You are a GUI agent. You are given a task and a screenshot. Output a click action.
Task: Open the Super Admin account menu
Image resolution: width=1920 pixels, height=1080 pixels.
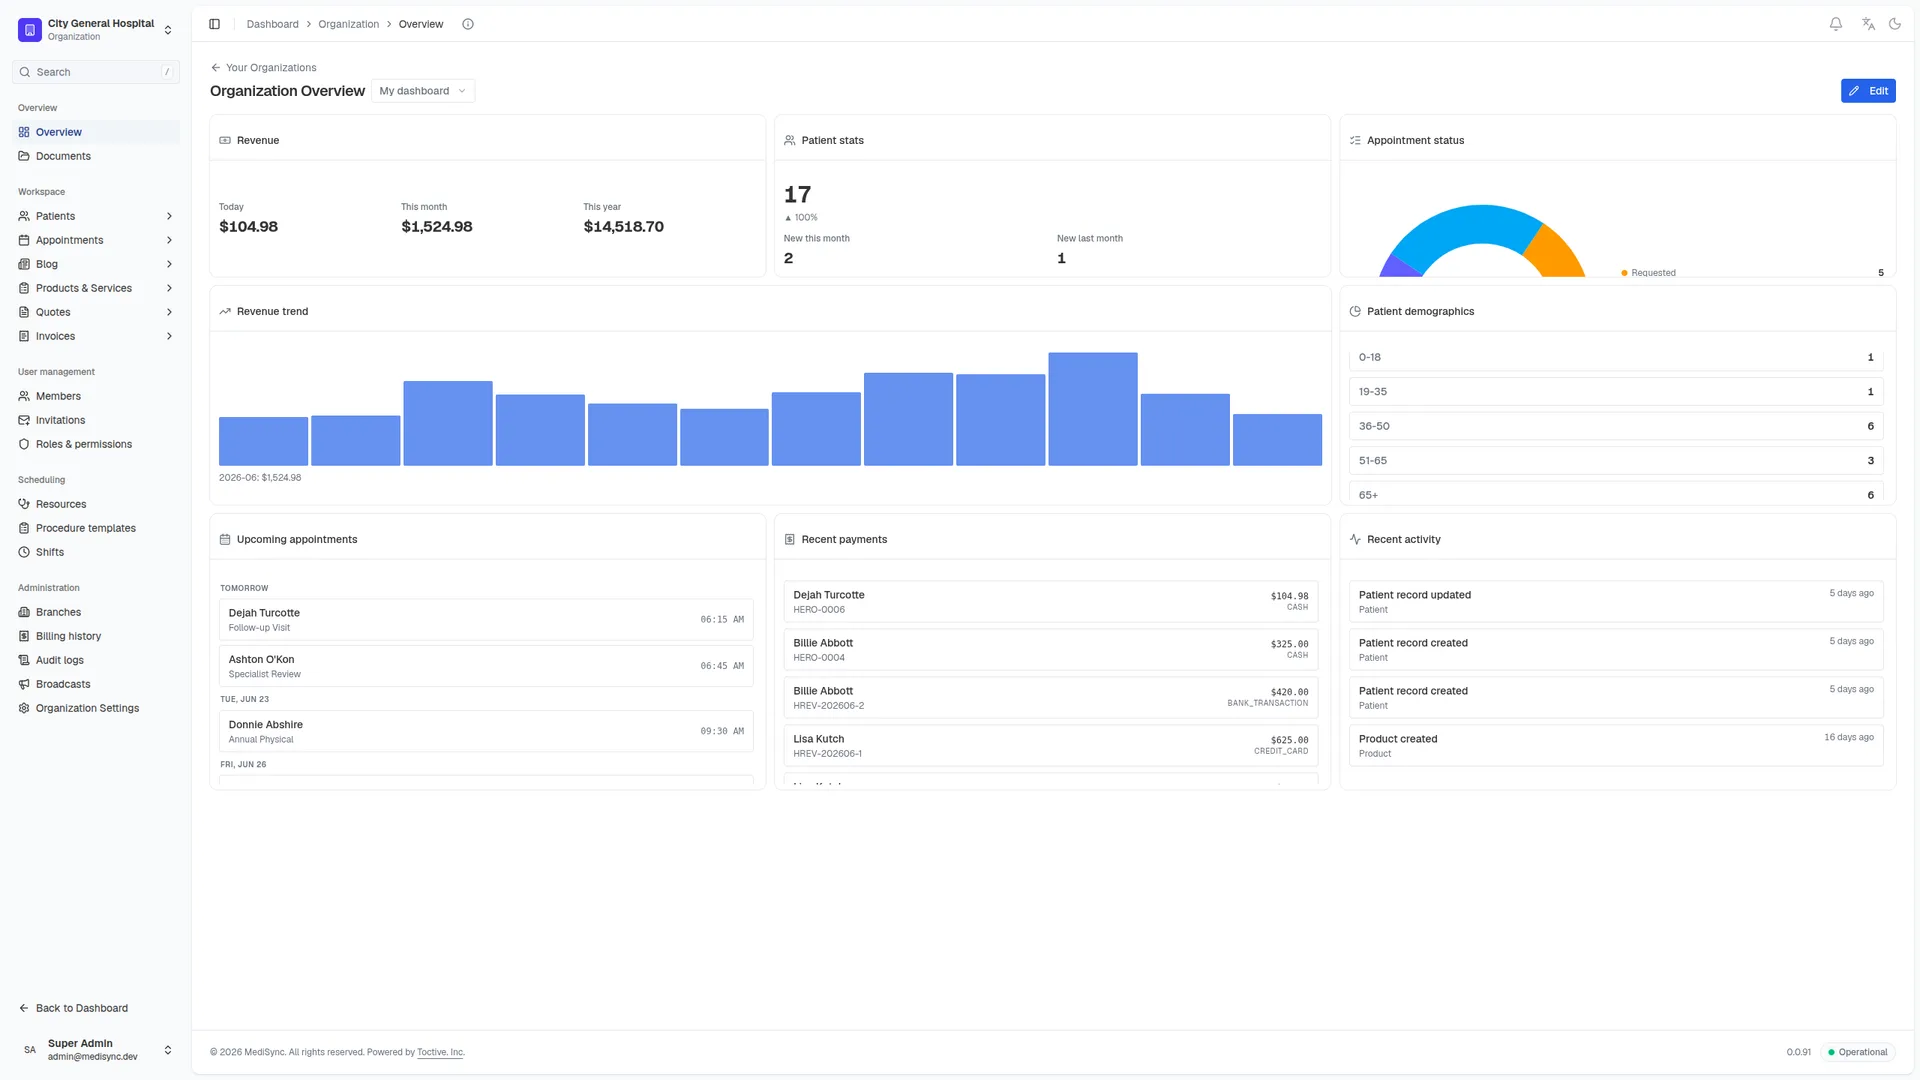point(96,1049)
